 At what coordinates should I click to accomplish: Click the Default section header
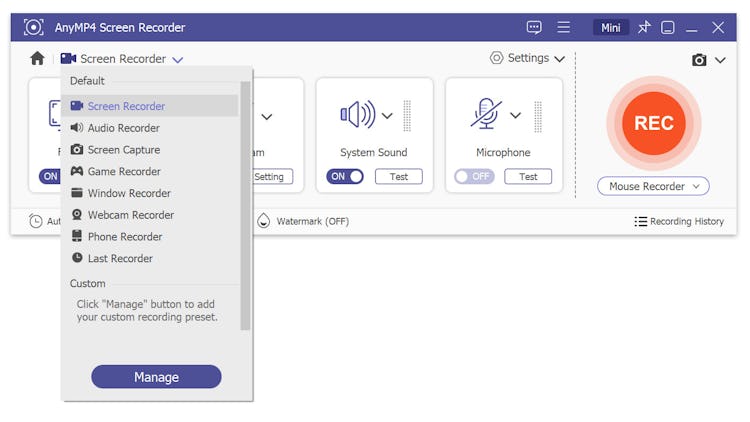(87, 81)
